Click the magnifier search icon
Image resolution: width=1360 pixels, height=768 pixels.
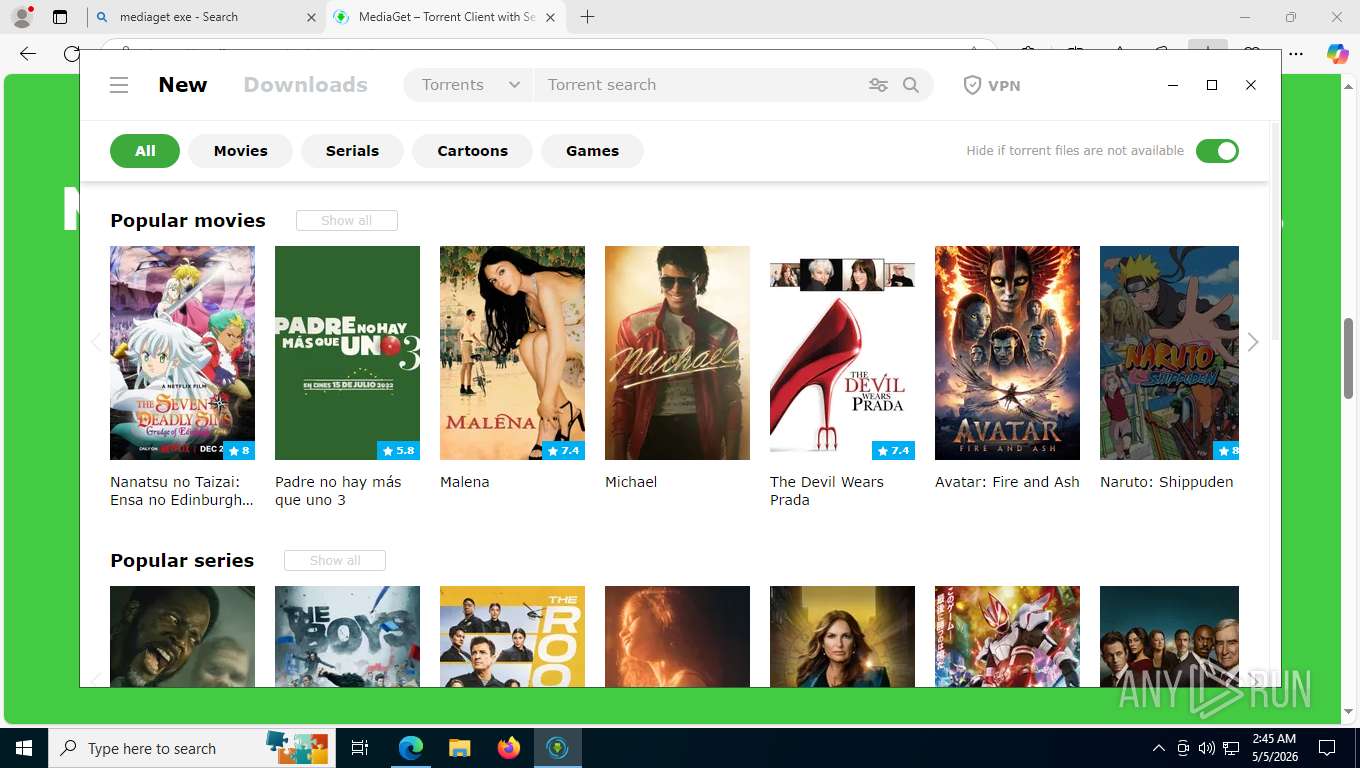911,85
